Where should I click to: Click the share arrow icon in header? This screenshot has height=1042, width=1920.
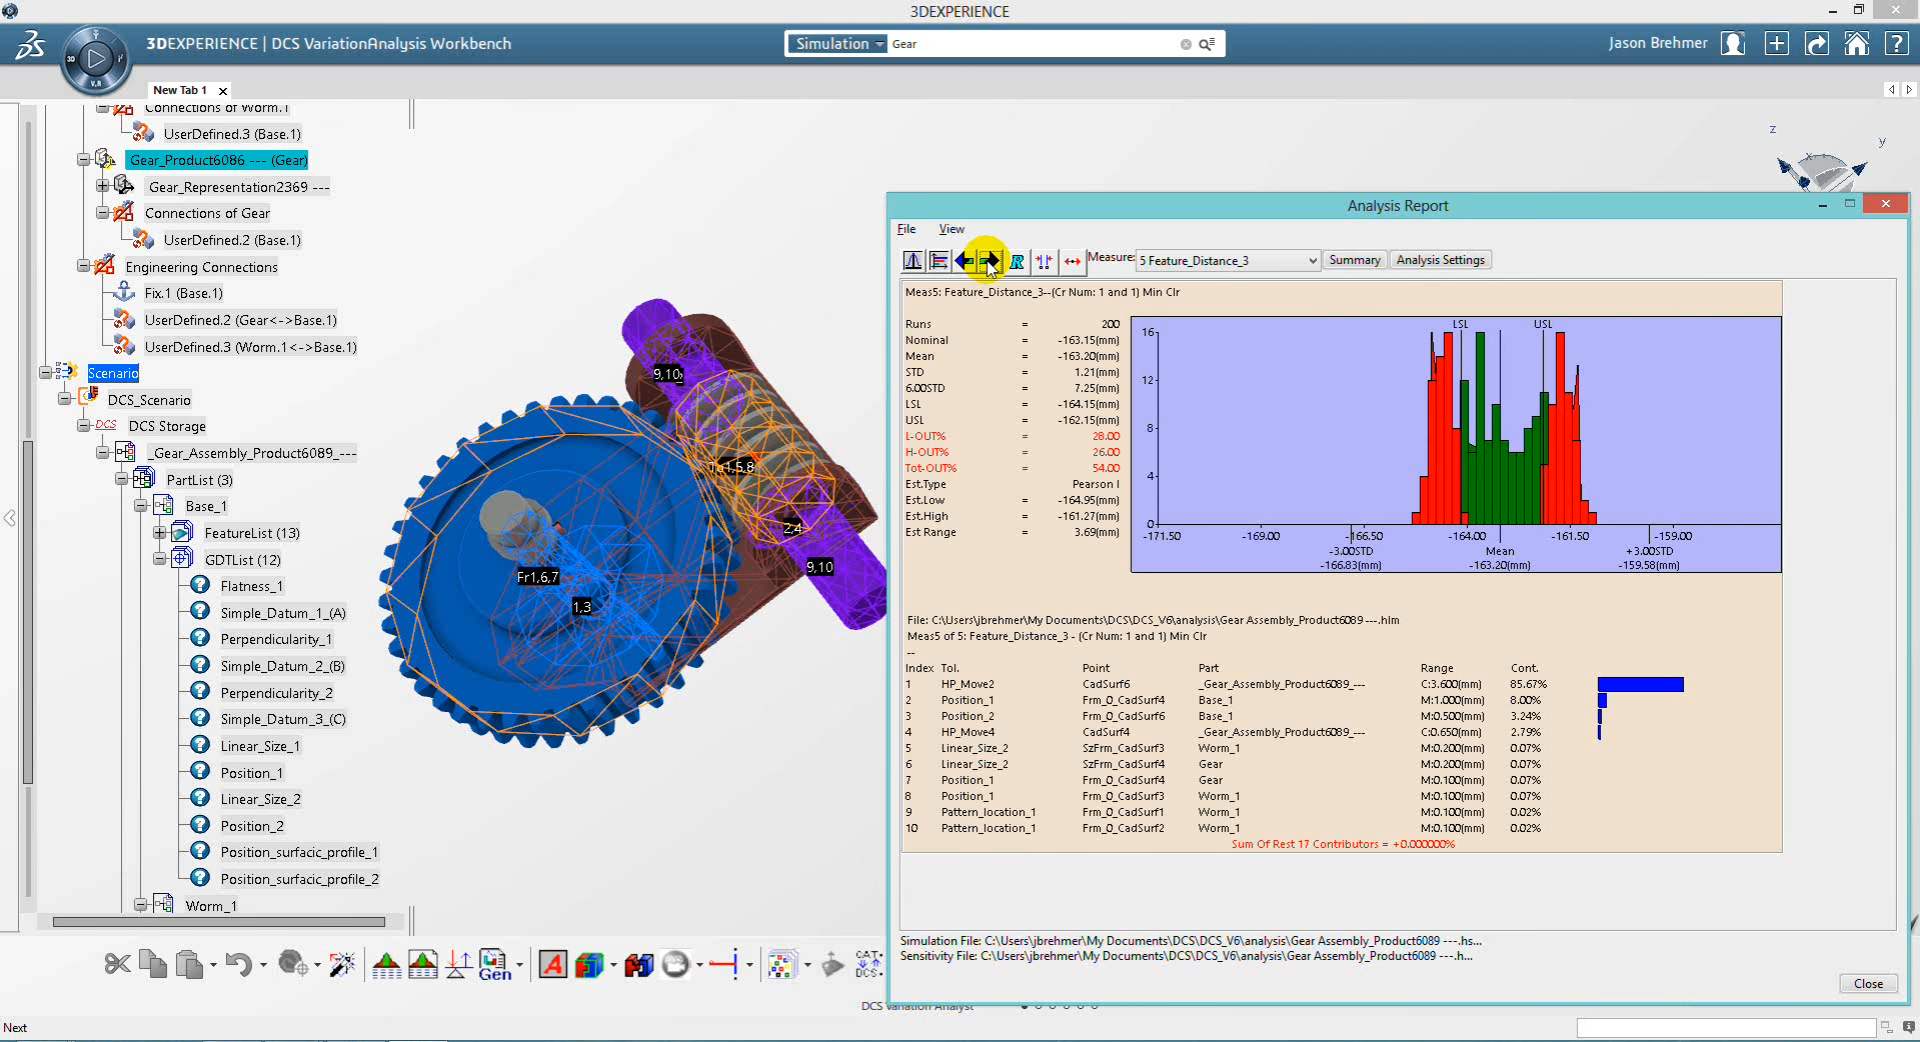[1816, 44]
